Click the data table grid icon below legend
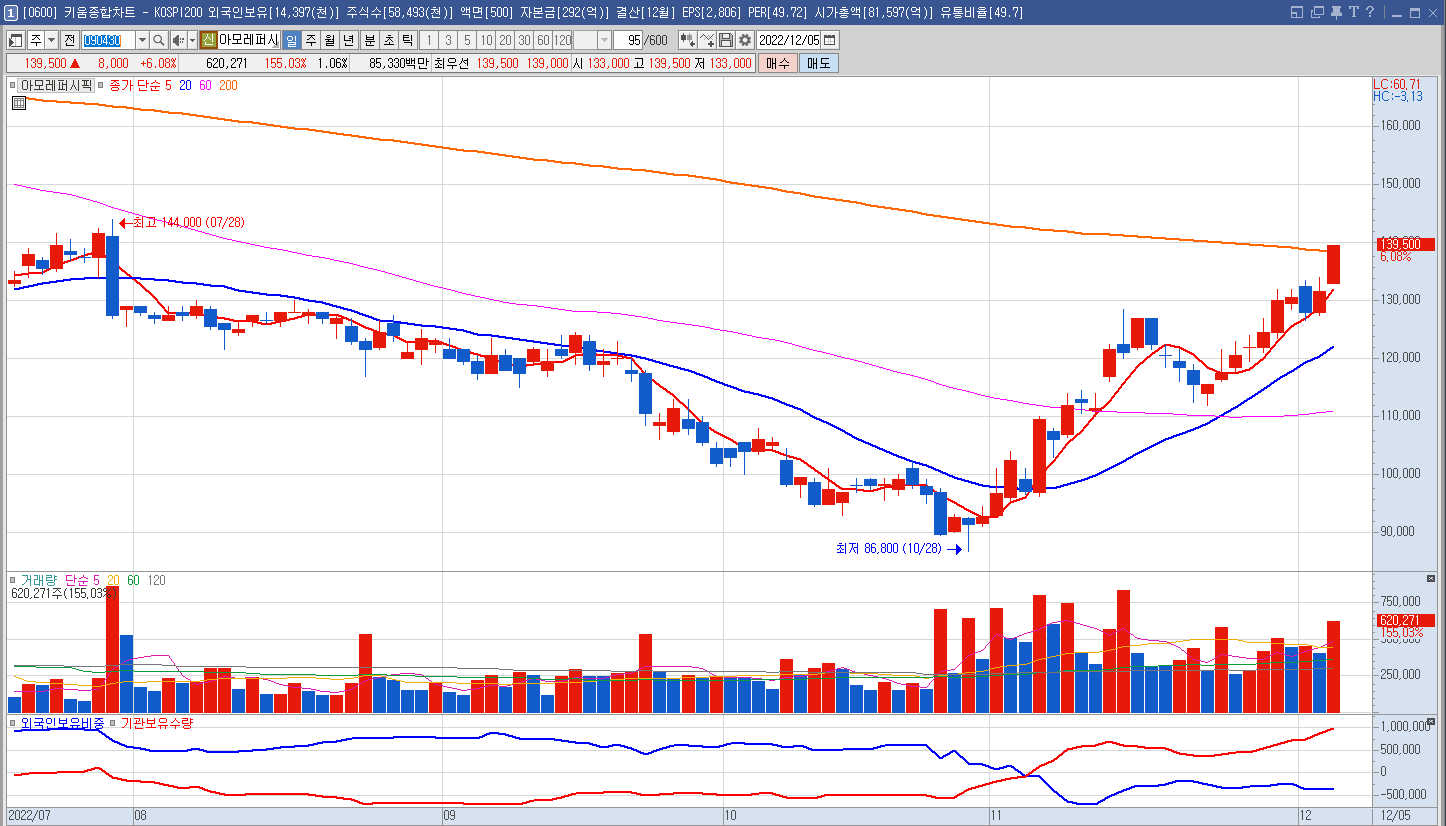Viewport: 1446px width, 826px height. [18, 102]
